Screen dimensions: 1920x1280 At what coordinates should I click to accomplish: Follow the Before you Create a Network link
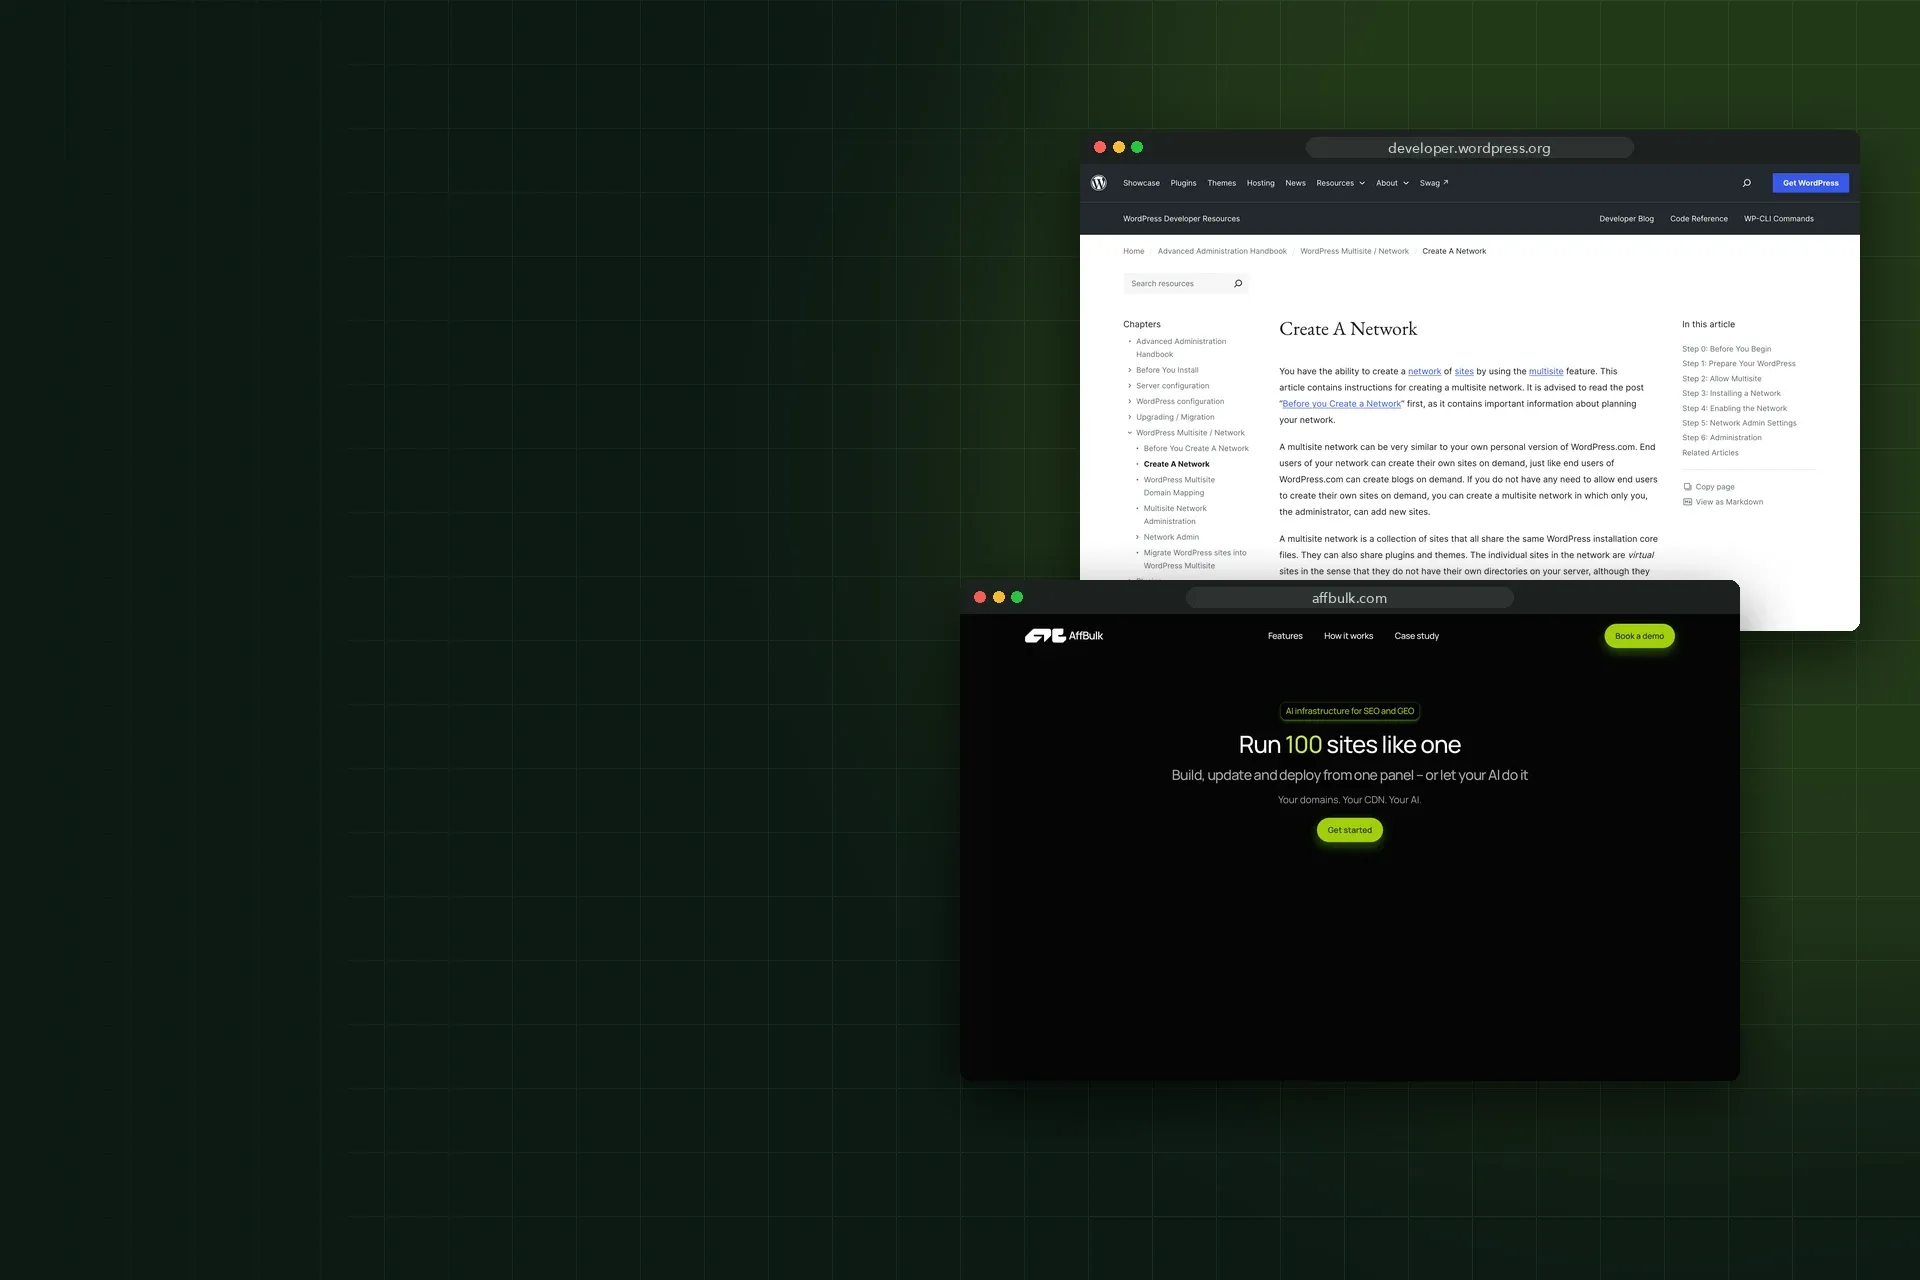coord(1341,404)
